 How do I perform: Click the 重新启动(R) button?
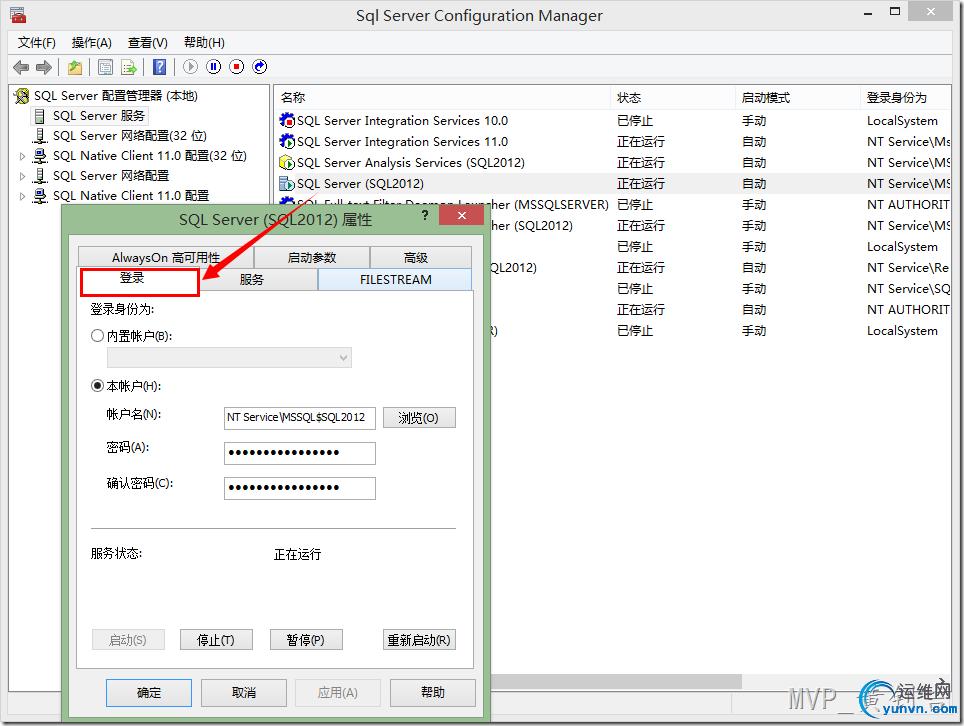[x=419, y=640]
